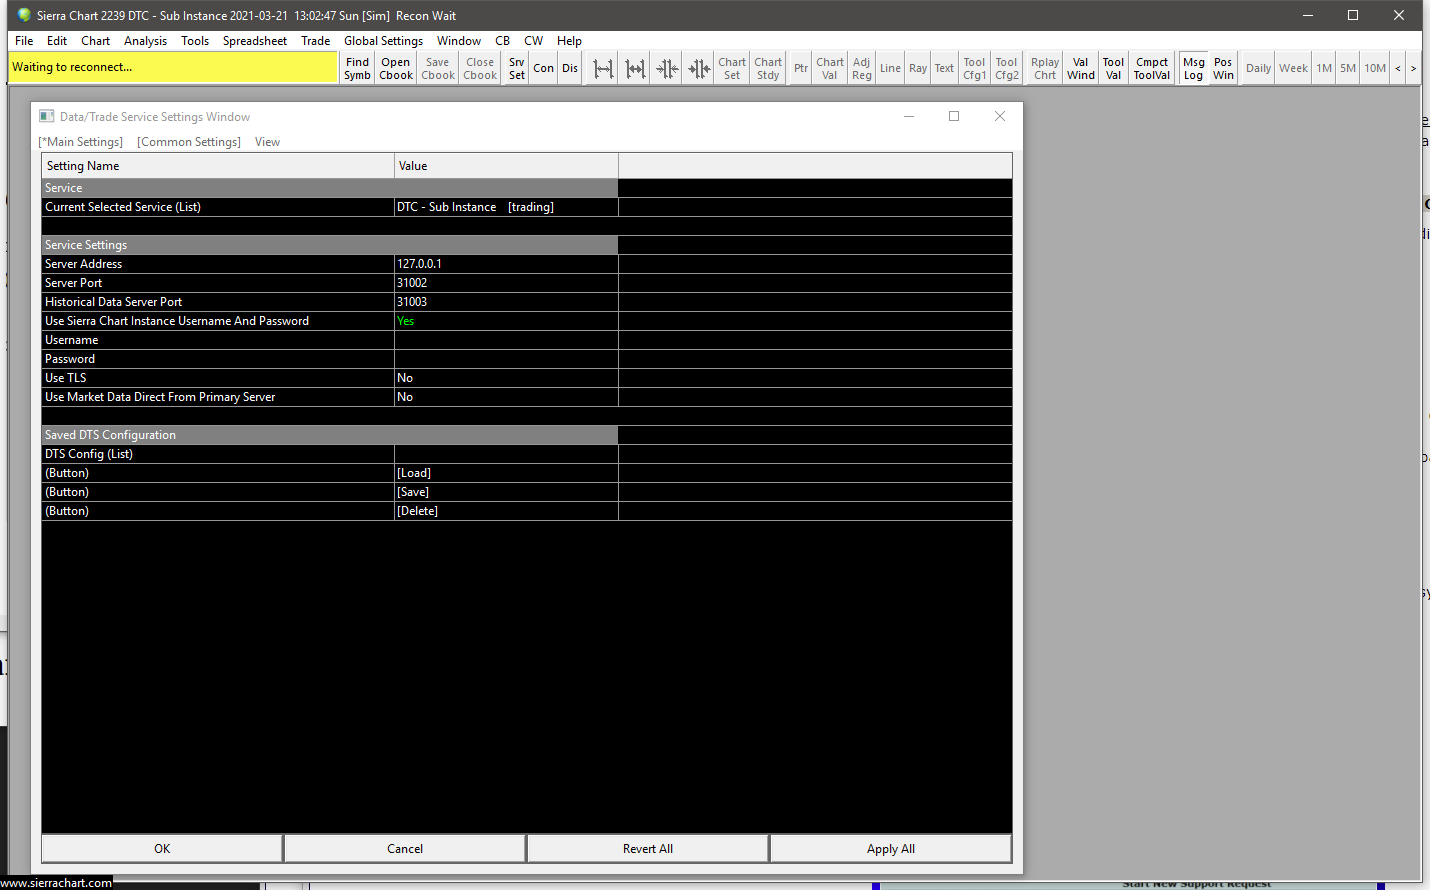Click the Data/Trade Service Settings window icon
This screenshot has width=1430, height=890.
46,116
